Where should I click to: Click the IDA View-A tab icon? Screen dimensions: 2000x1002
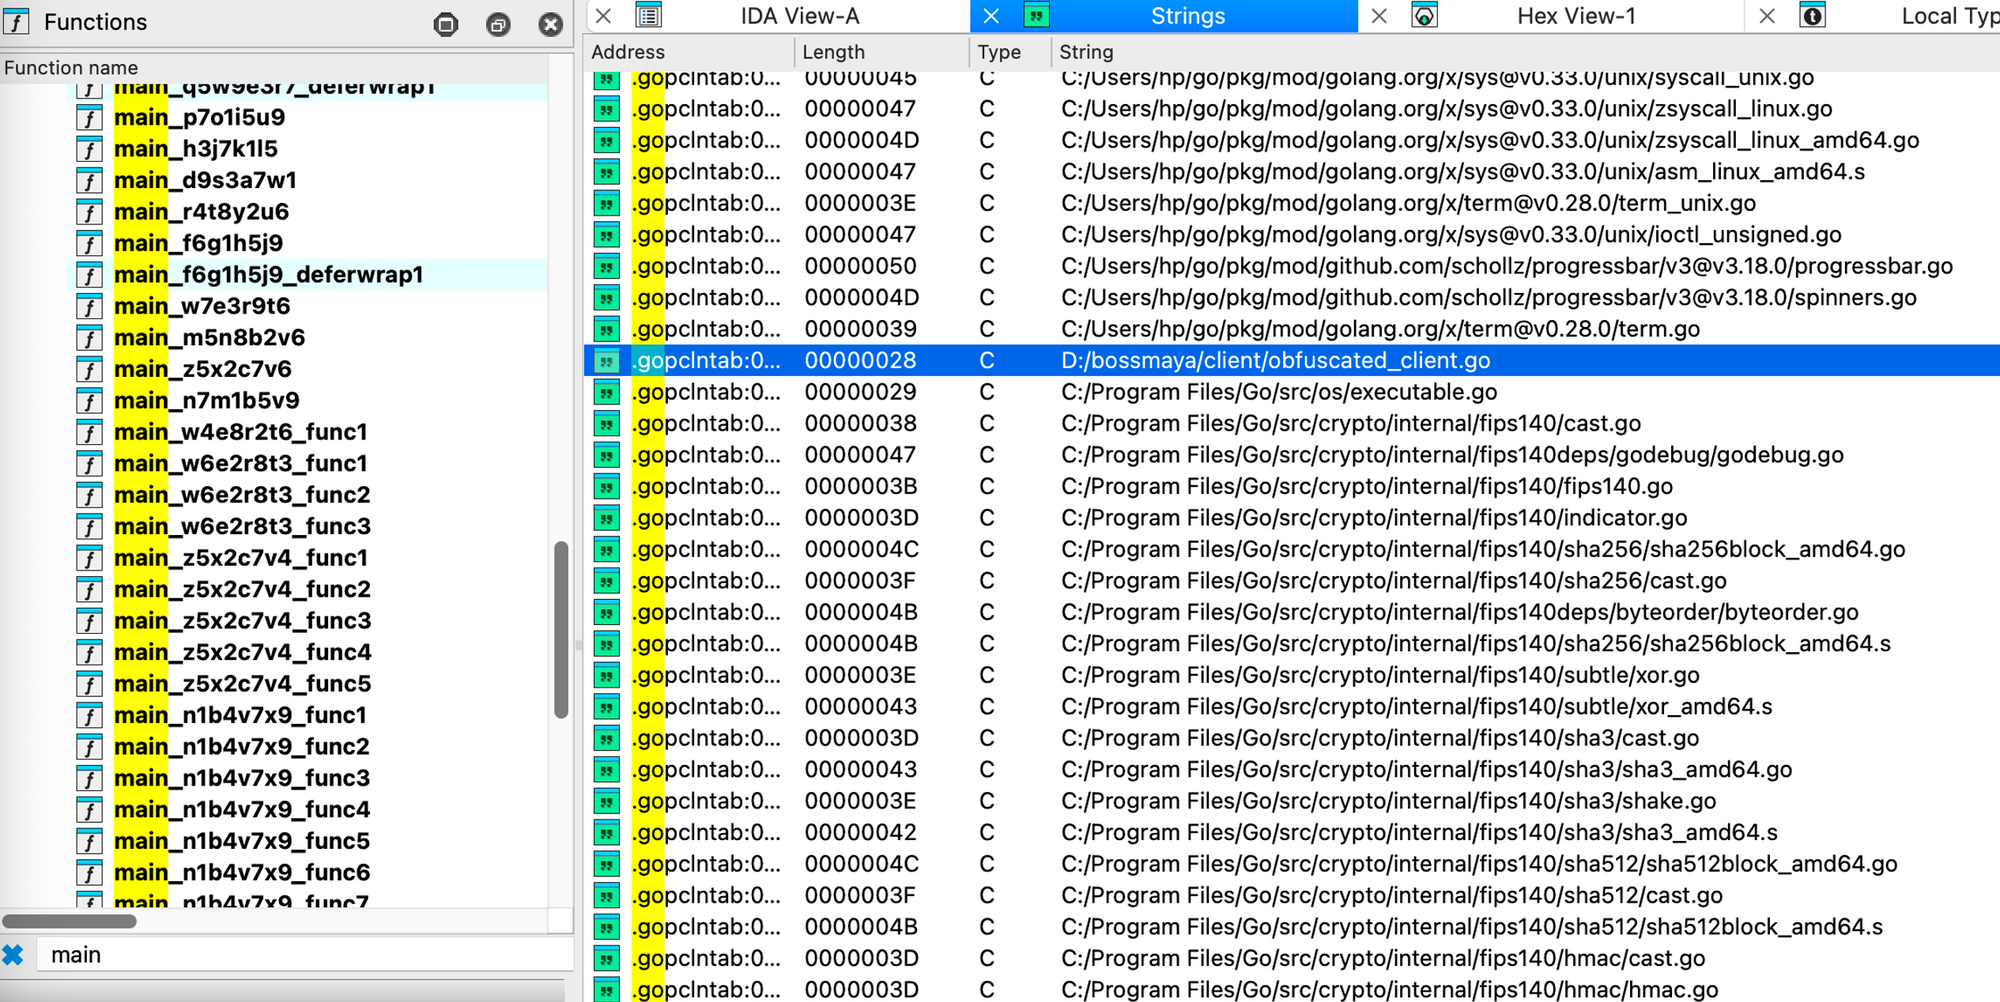[649, 16]
